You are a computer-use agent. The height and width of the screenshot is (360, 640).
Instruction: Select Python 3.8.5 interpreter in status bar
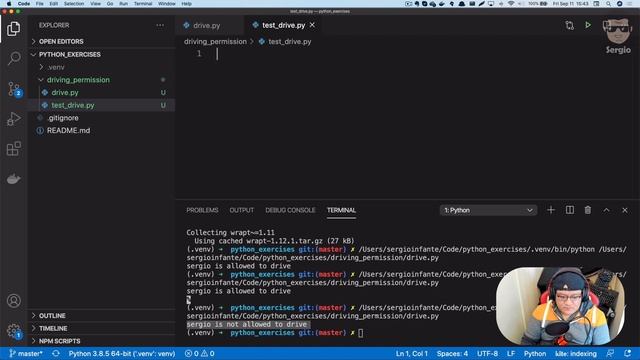point(122,353)
